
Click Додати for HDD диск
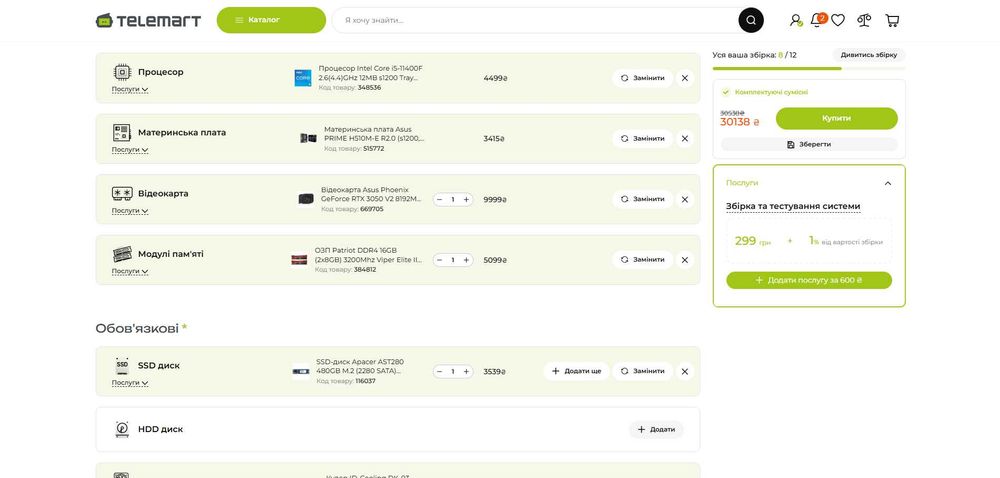(x=656, y=430)
